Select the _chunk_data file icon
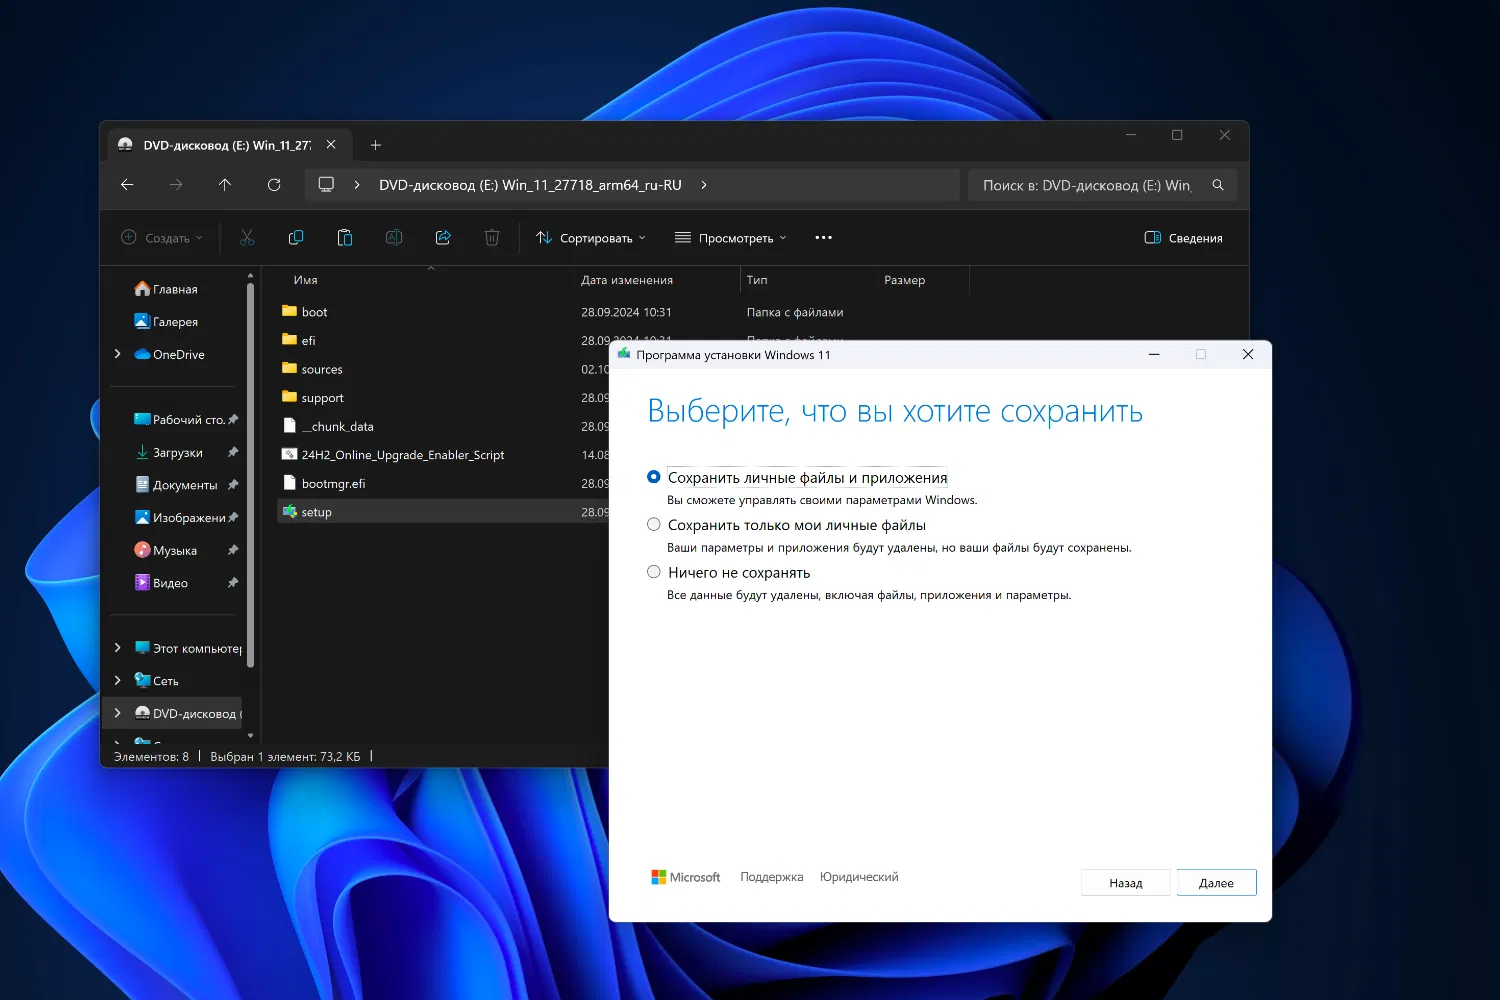The image size is (1500, 1000). click(x=289, y=425)
